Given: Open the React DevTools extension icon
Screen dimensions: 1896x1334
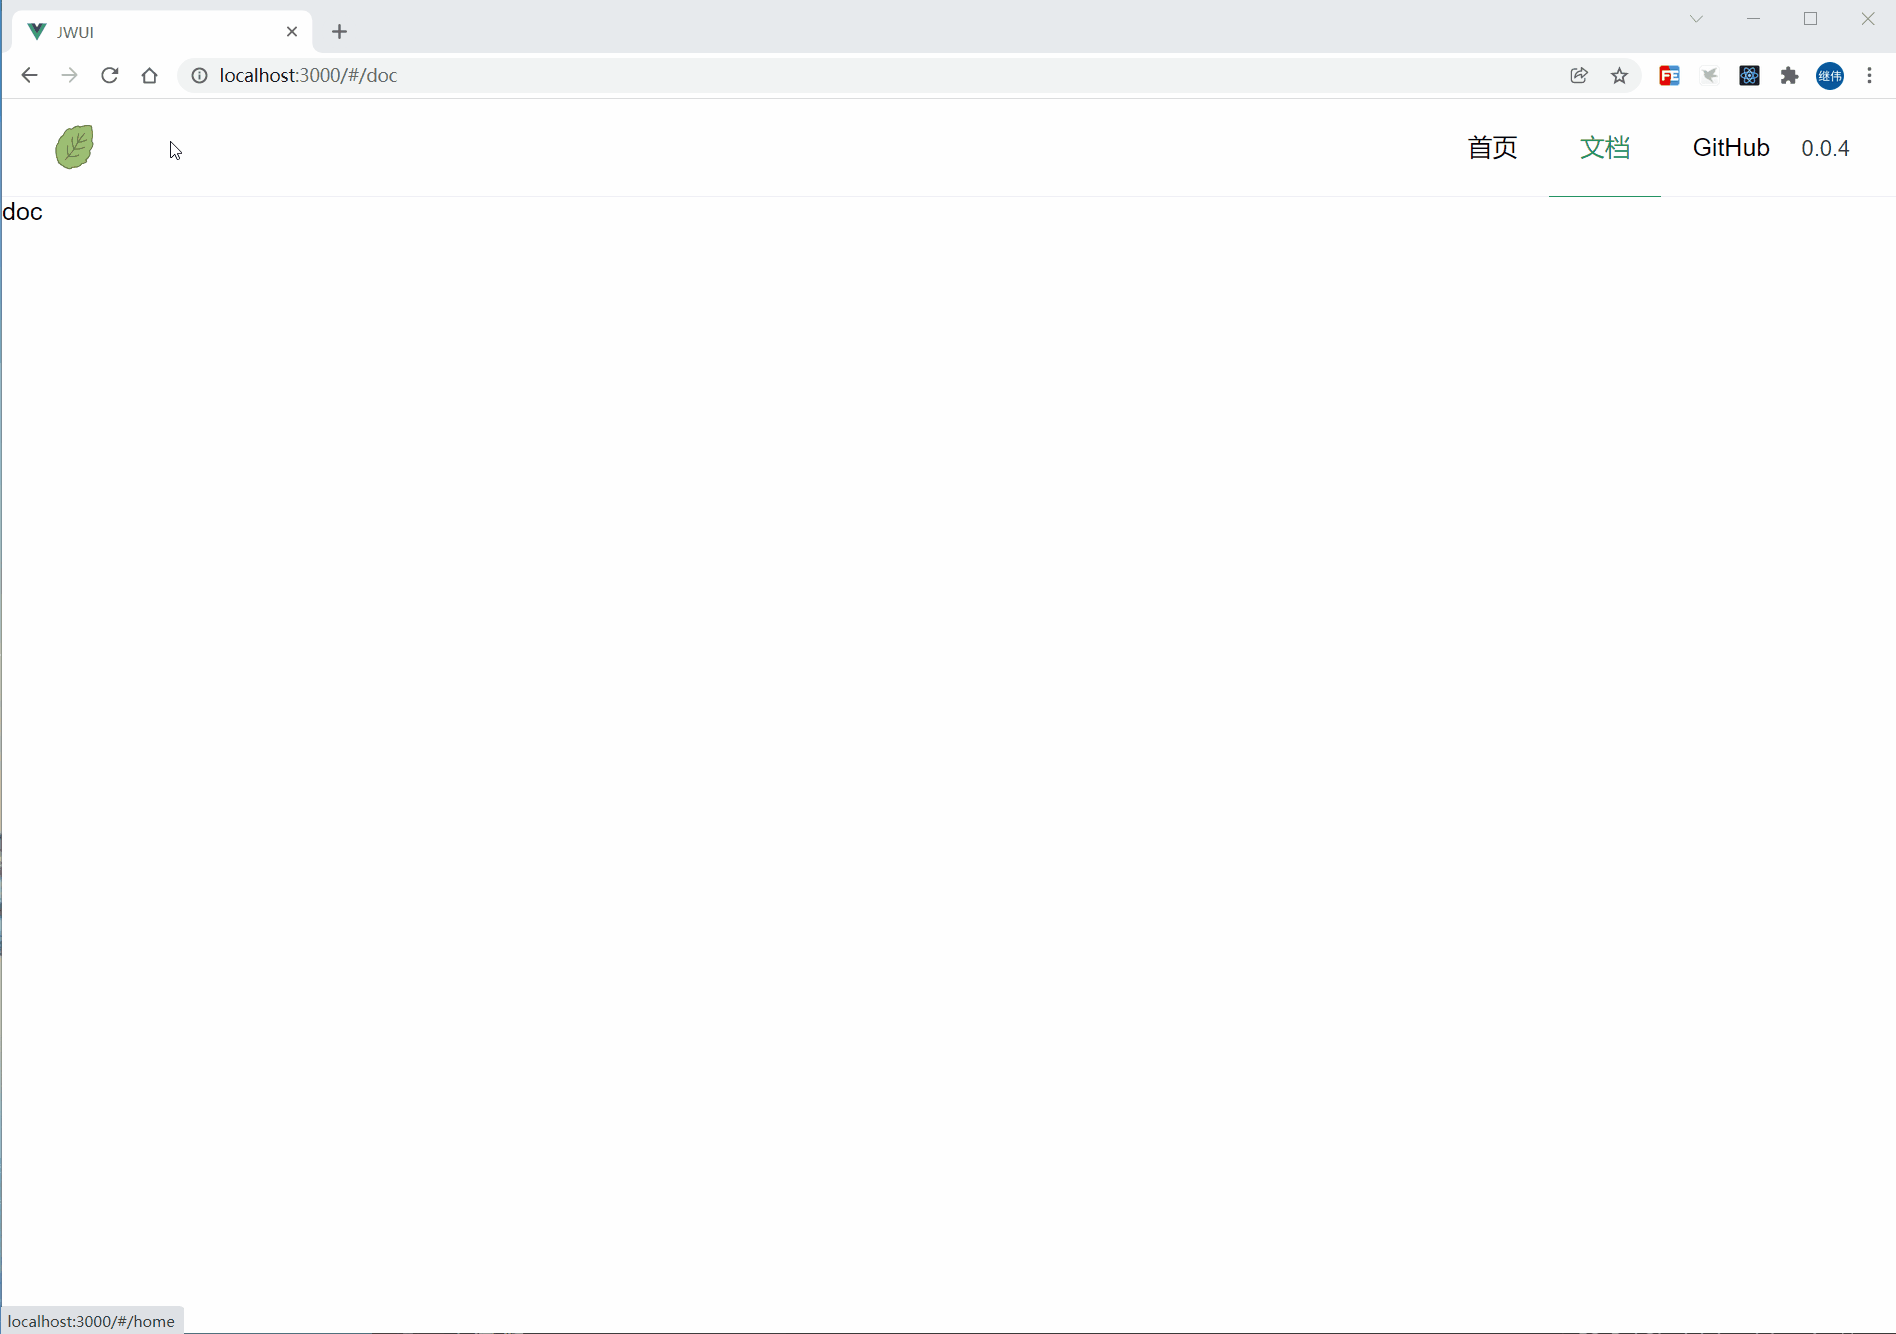Looking at the screenshot, I should 1749,75.
